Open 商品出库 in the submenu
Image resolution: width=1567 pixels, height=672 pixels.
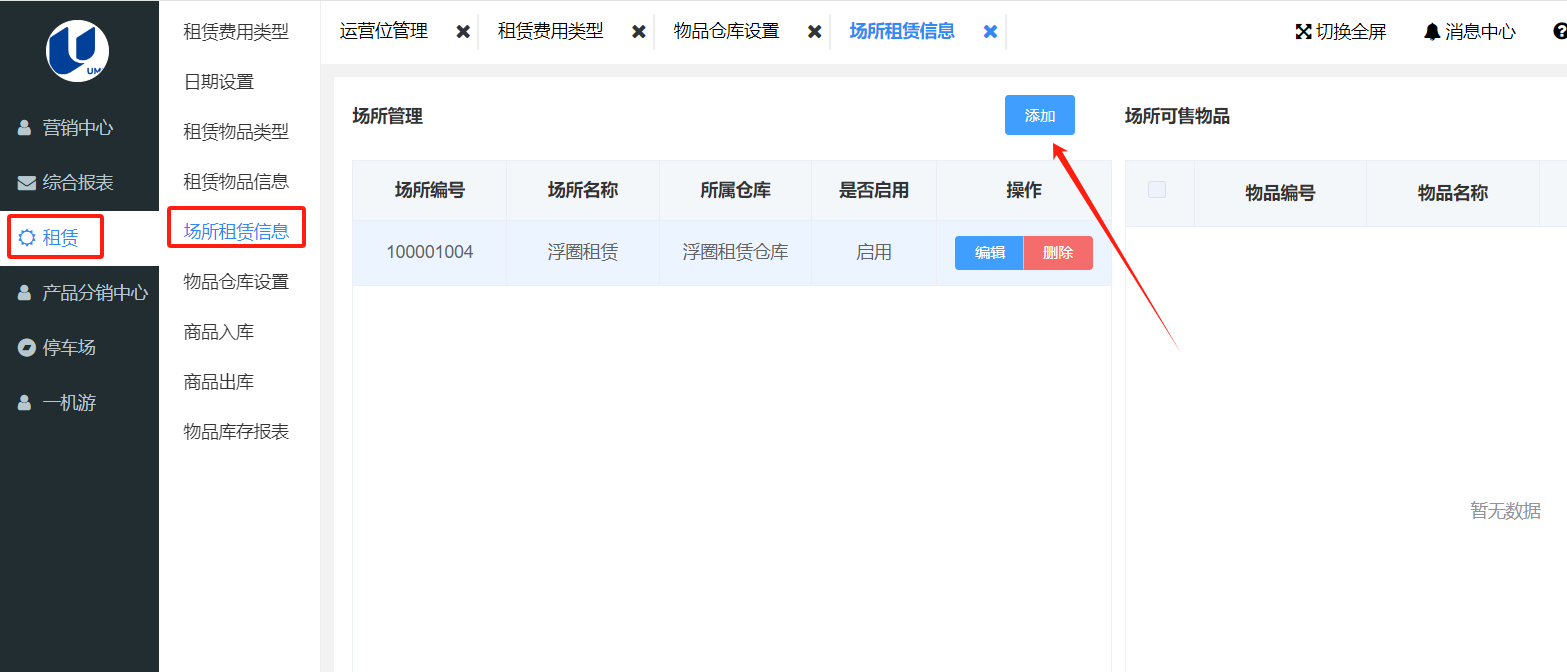coord(219,382)
